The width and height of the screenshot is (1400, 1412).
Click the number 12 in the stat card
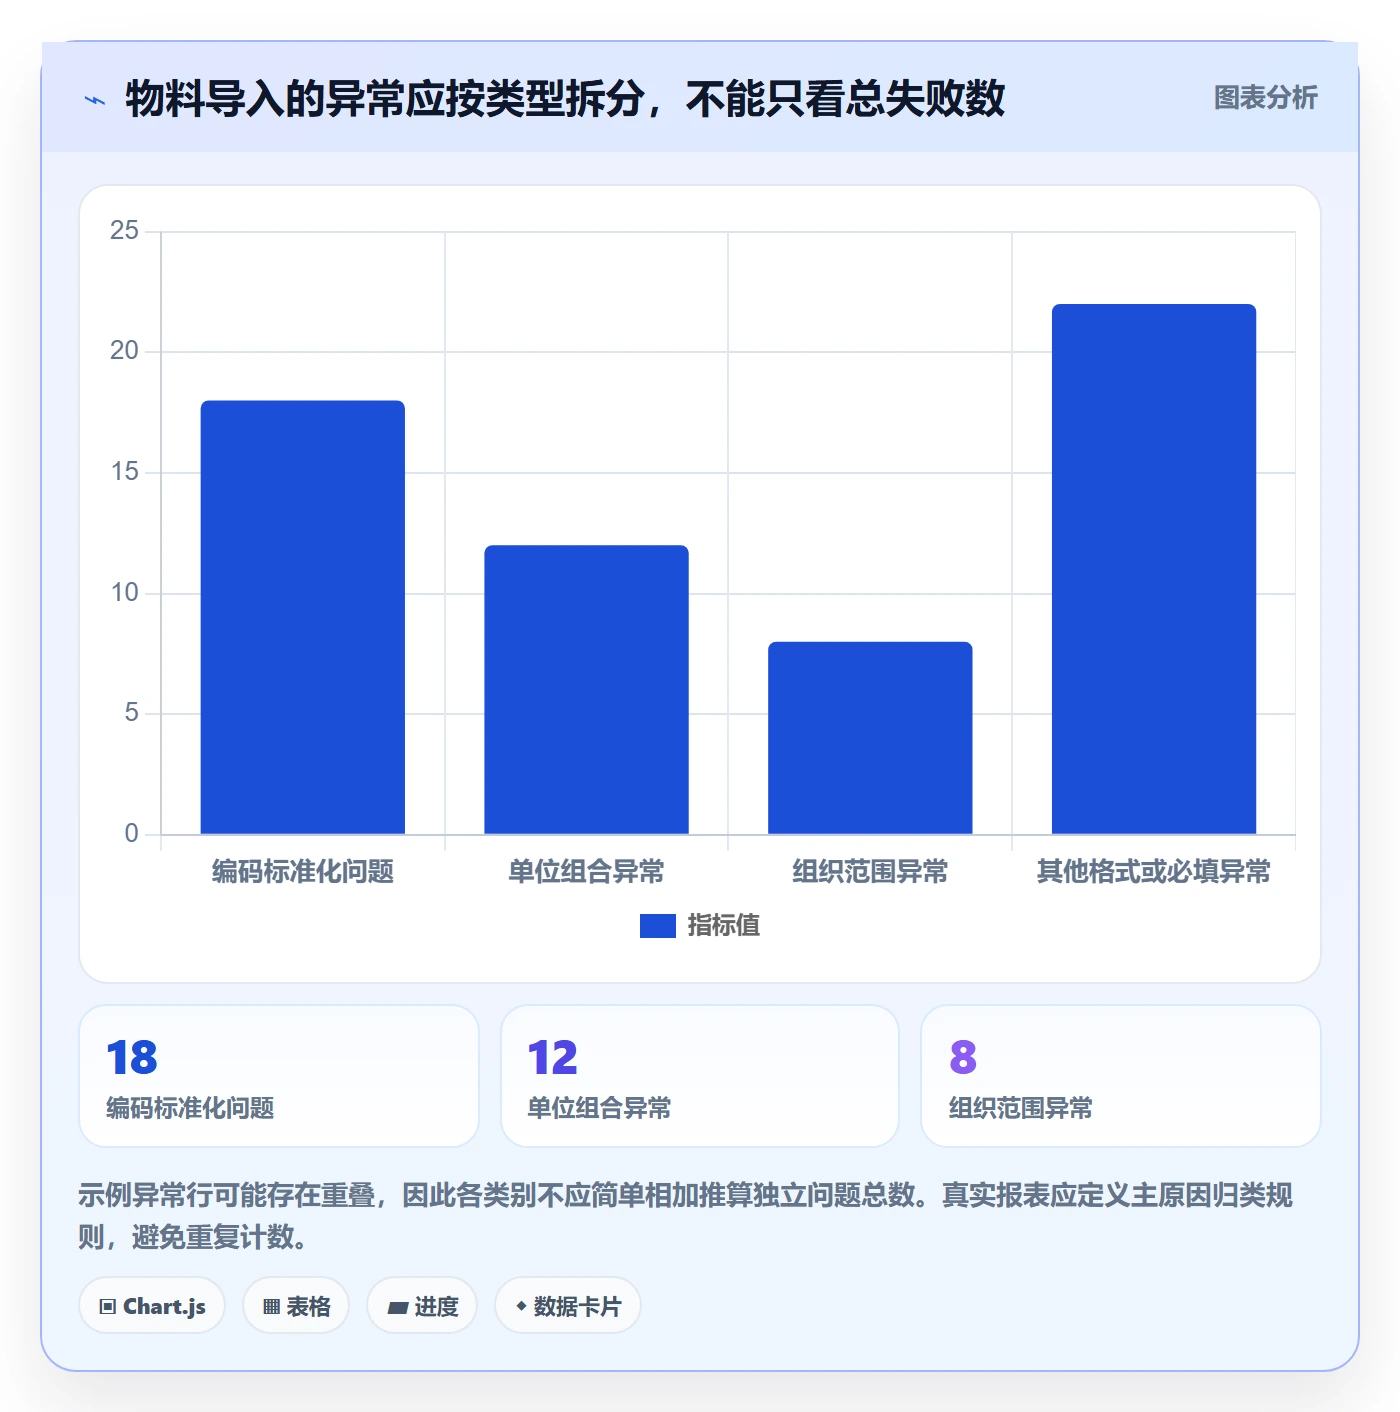coord(553,1058)
